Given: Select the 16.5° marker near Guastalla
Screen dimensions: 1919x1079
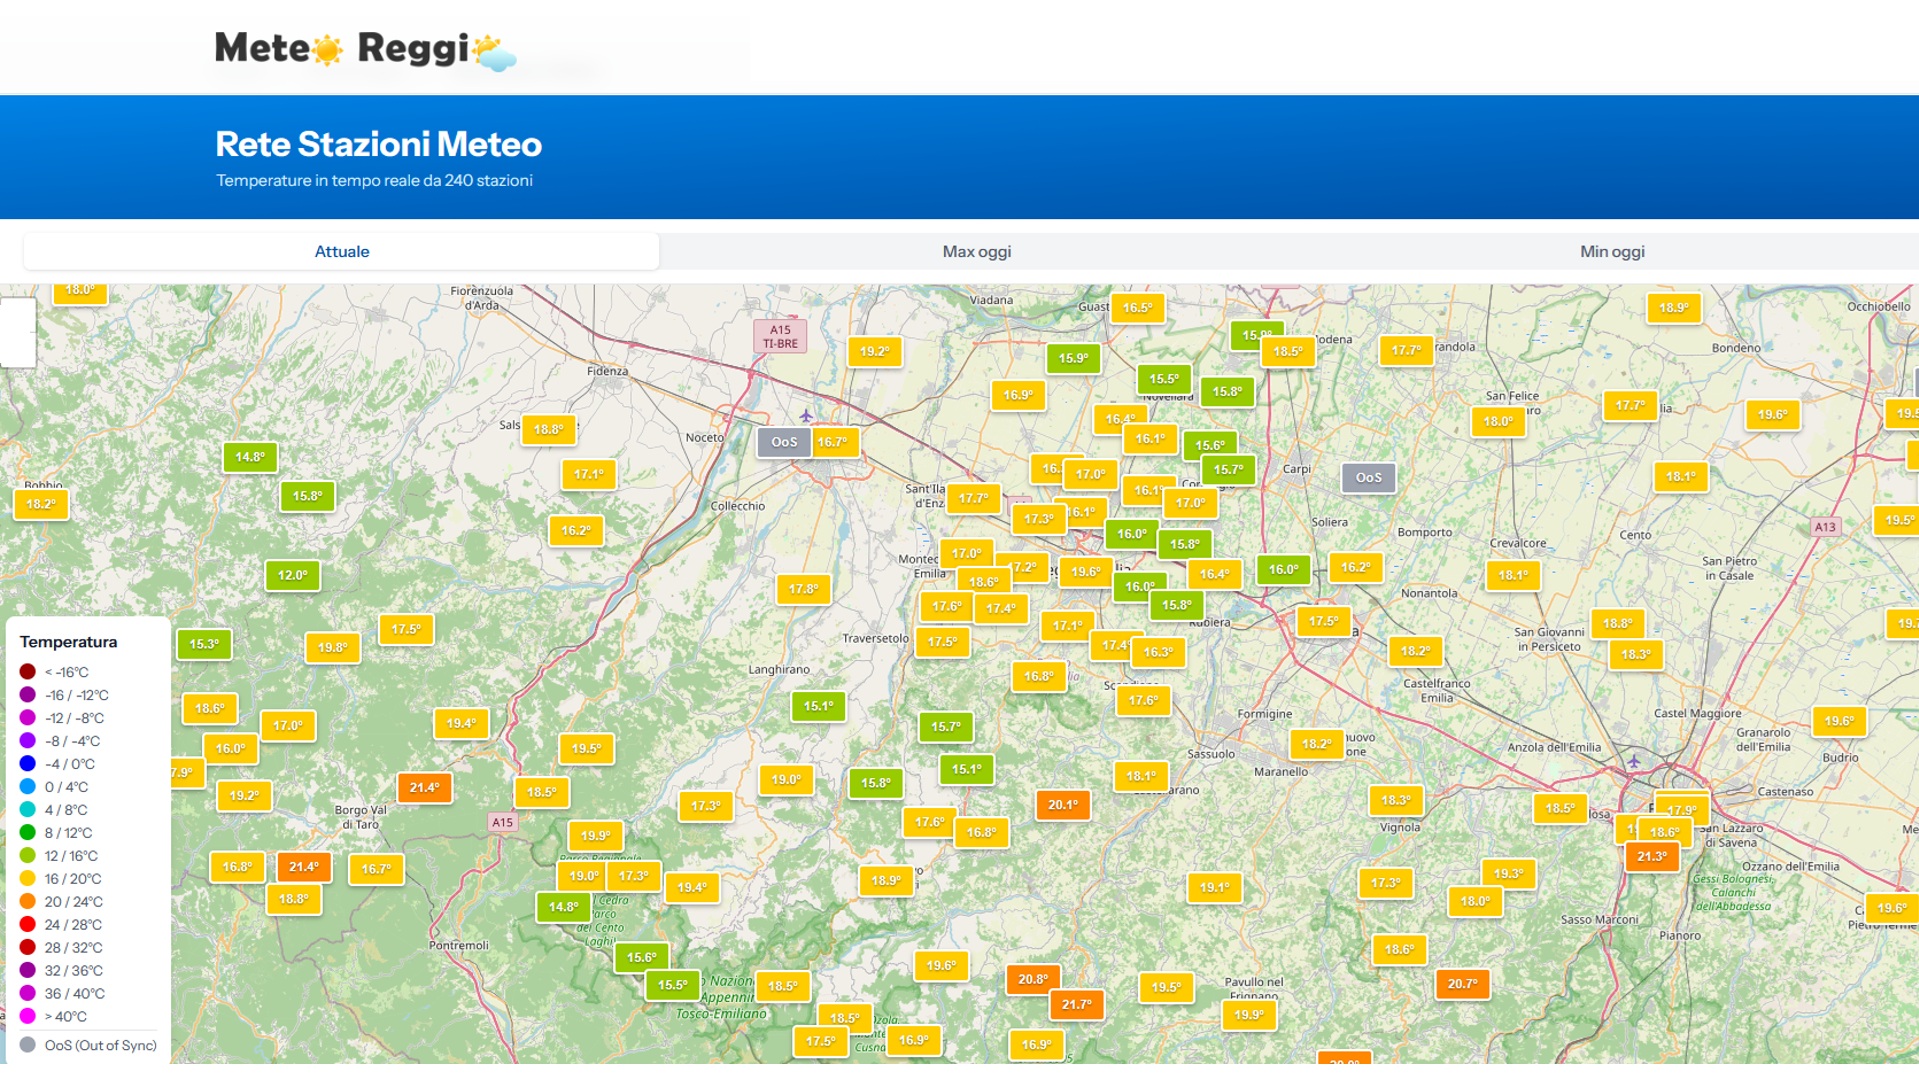Looking at the screenshot, I should click(x=1137, y=308).
